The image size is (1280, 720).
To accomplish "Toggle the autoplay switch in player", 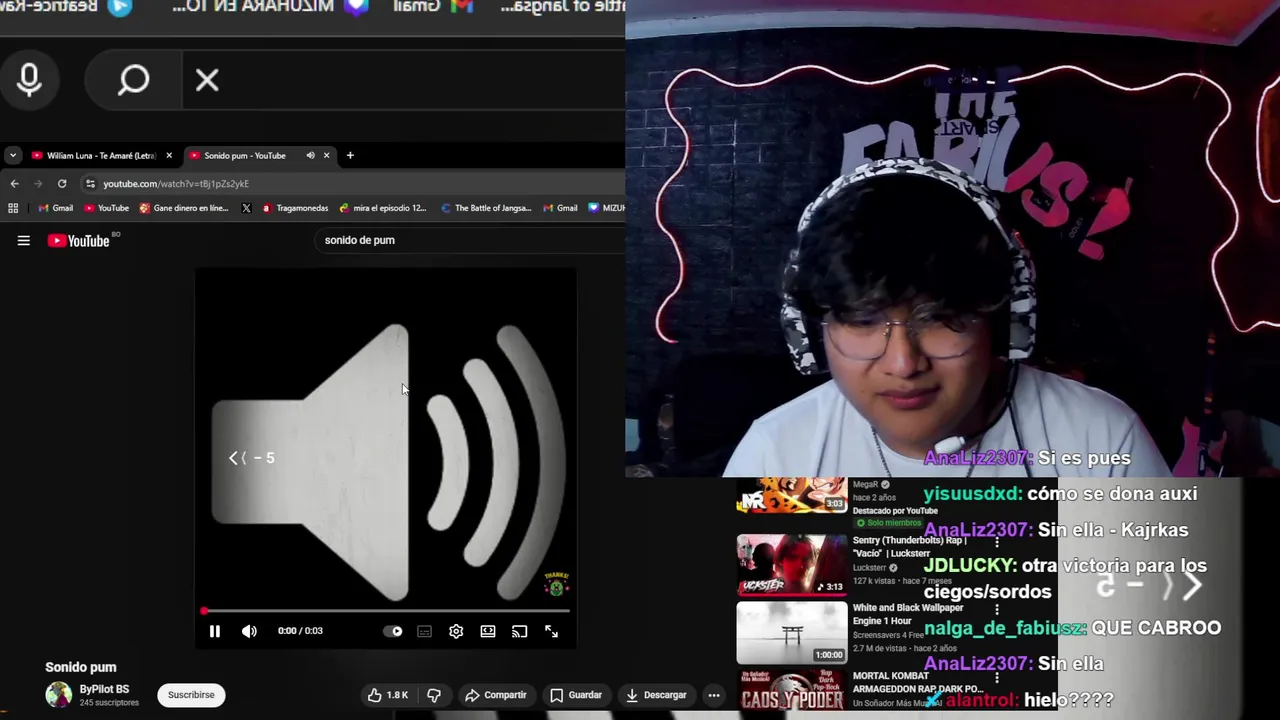I will (x=393, y=631).
